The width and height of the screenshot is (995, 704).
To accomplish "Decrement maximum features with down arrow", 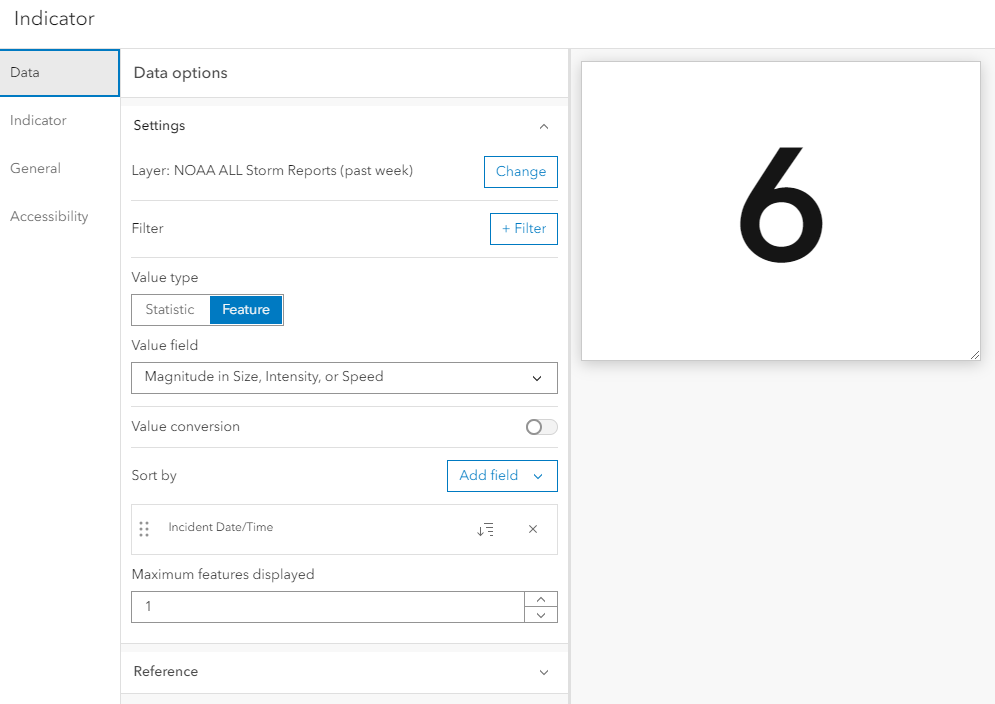I will 541,613.
